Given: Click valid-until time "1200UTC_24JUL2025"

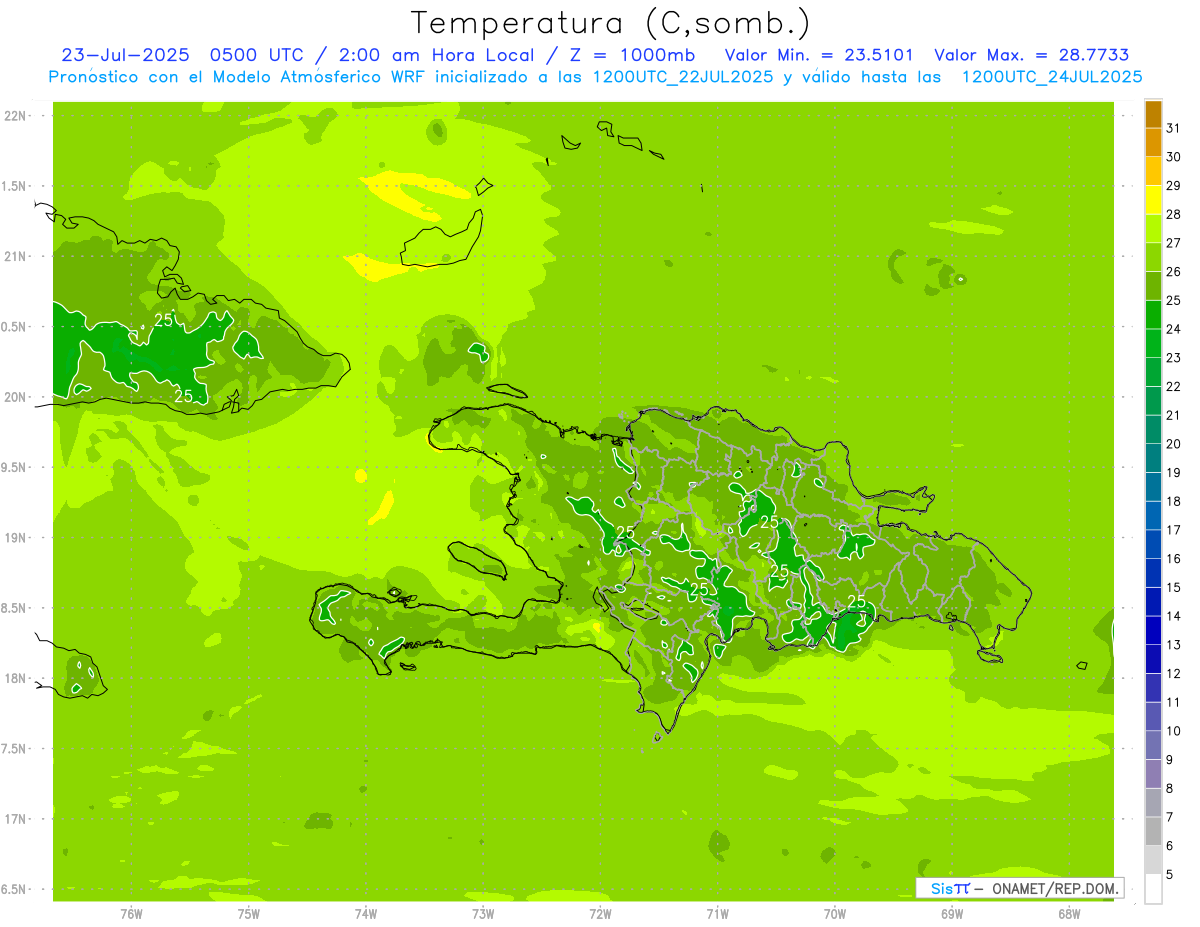Looking at the screenshot, I should [x=1052, y=77].
